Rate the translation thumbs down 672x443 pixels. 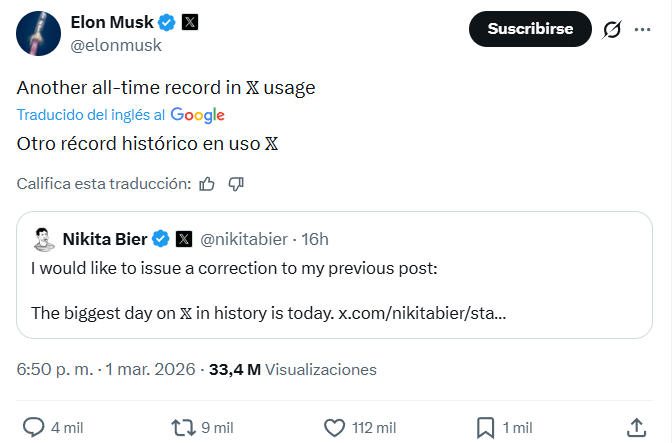tap(237, 184)
